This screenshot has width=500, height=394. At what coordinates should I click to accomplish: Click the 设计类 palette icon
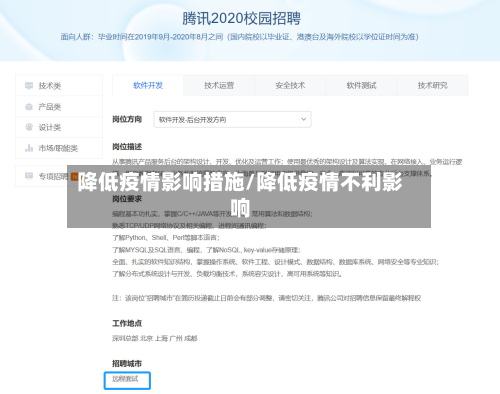(x=29, y=127)
